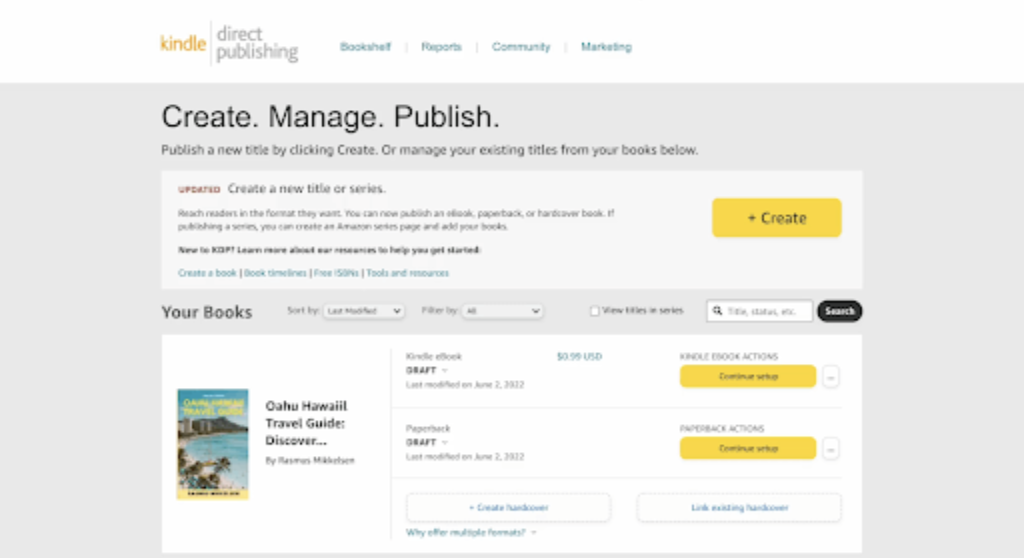Expand the Paperback DRAFT status arrow
Image resolution: width=1024 pixels, height=558 pixels.
tap(445, 442)
